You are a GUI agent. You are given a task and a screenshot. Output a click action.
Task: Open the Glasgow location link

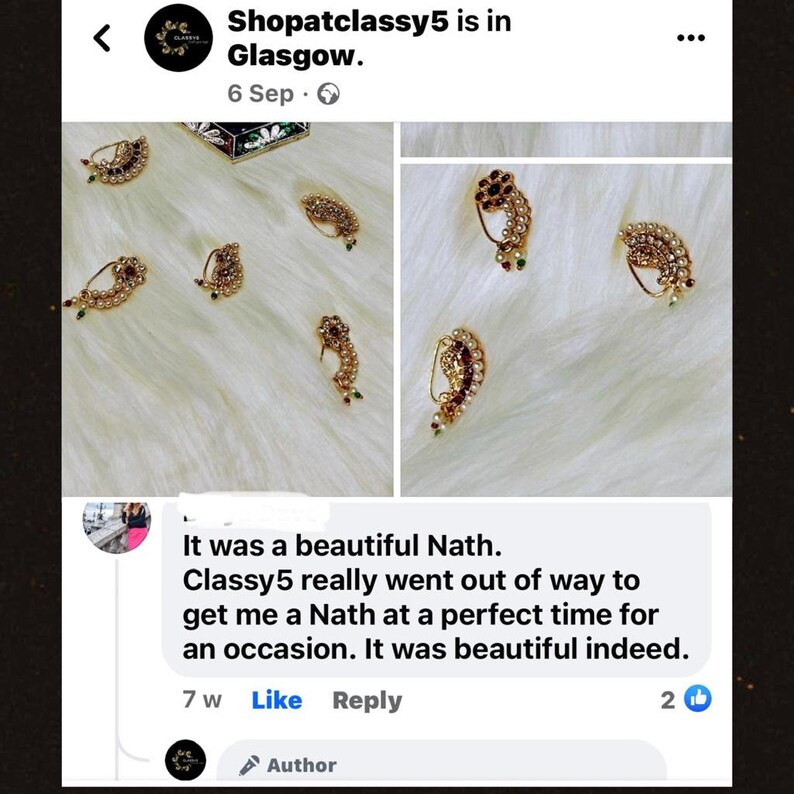click(295, 57)
